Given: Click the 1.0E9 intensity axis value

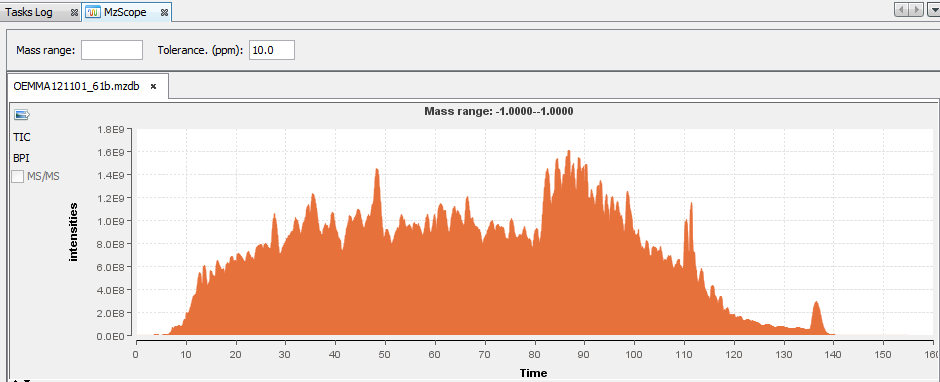Looking at the screenshot, I should (112, 221).
